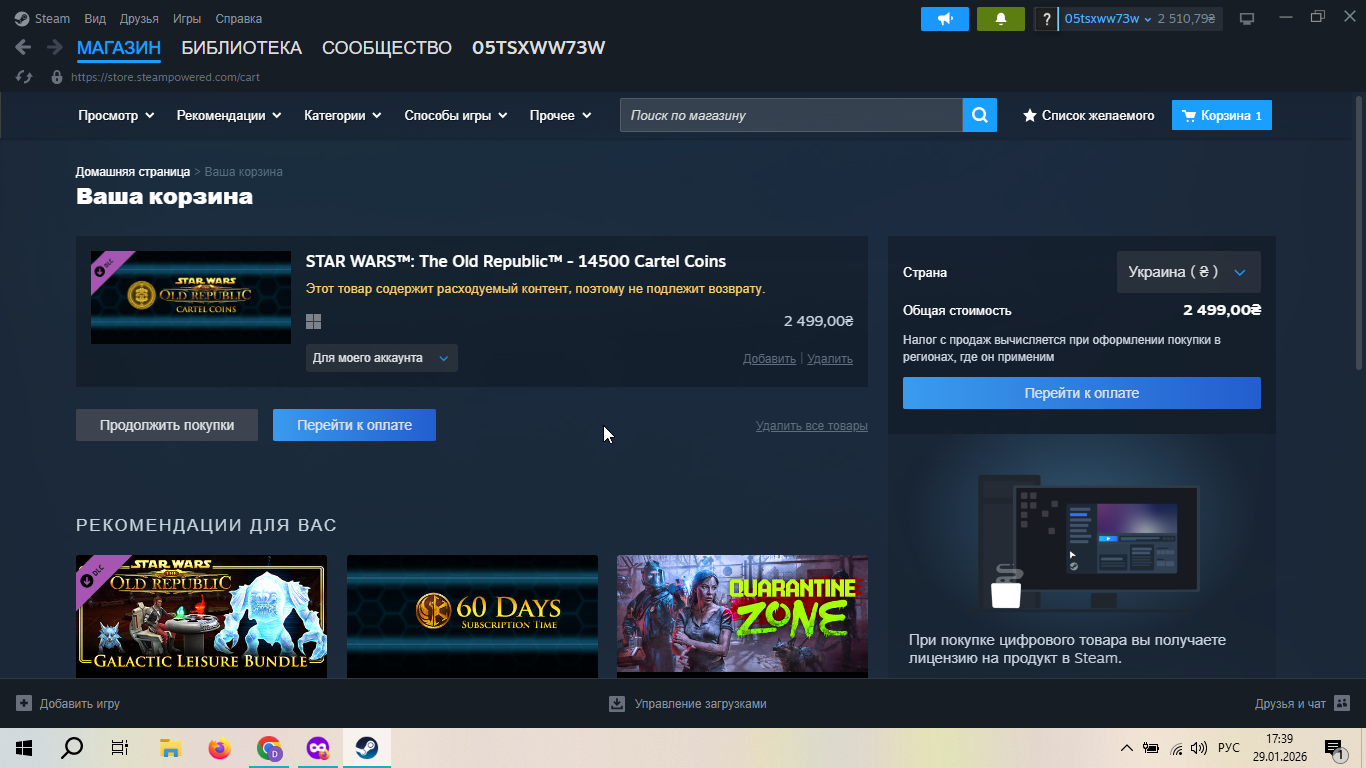Open the announcements megaphone button
This screenshot has width=1366, height=768.
click(945, 19)
